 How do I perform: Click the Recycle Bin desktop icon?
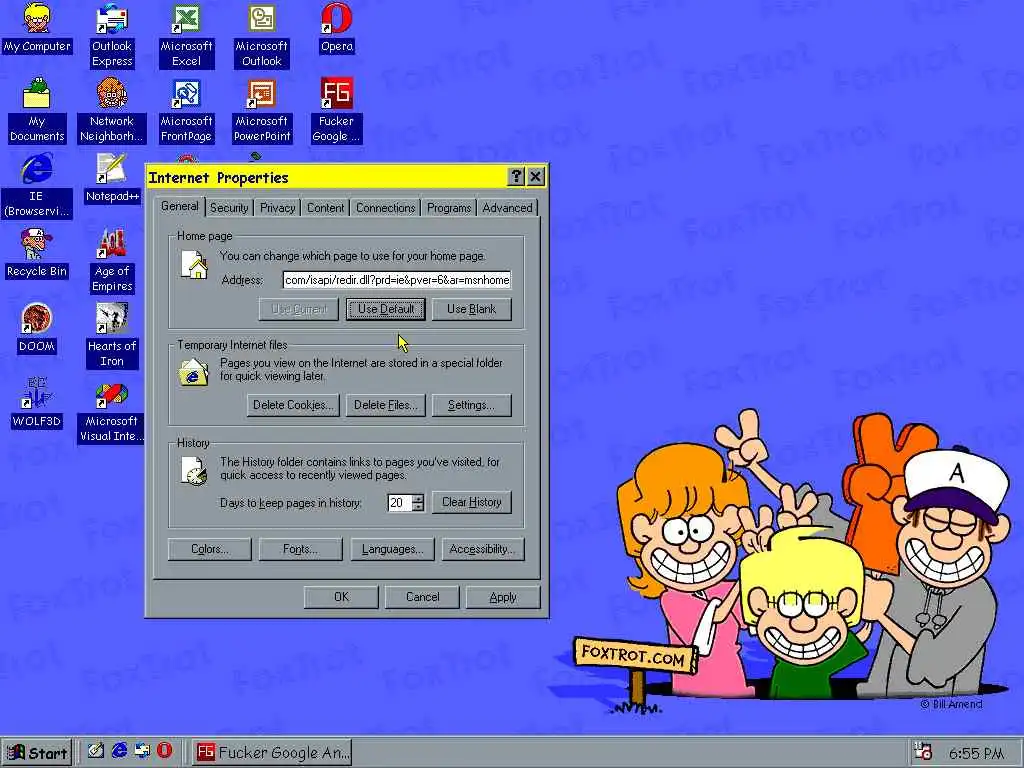tap(37, 253)
